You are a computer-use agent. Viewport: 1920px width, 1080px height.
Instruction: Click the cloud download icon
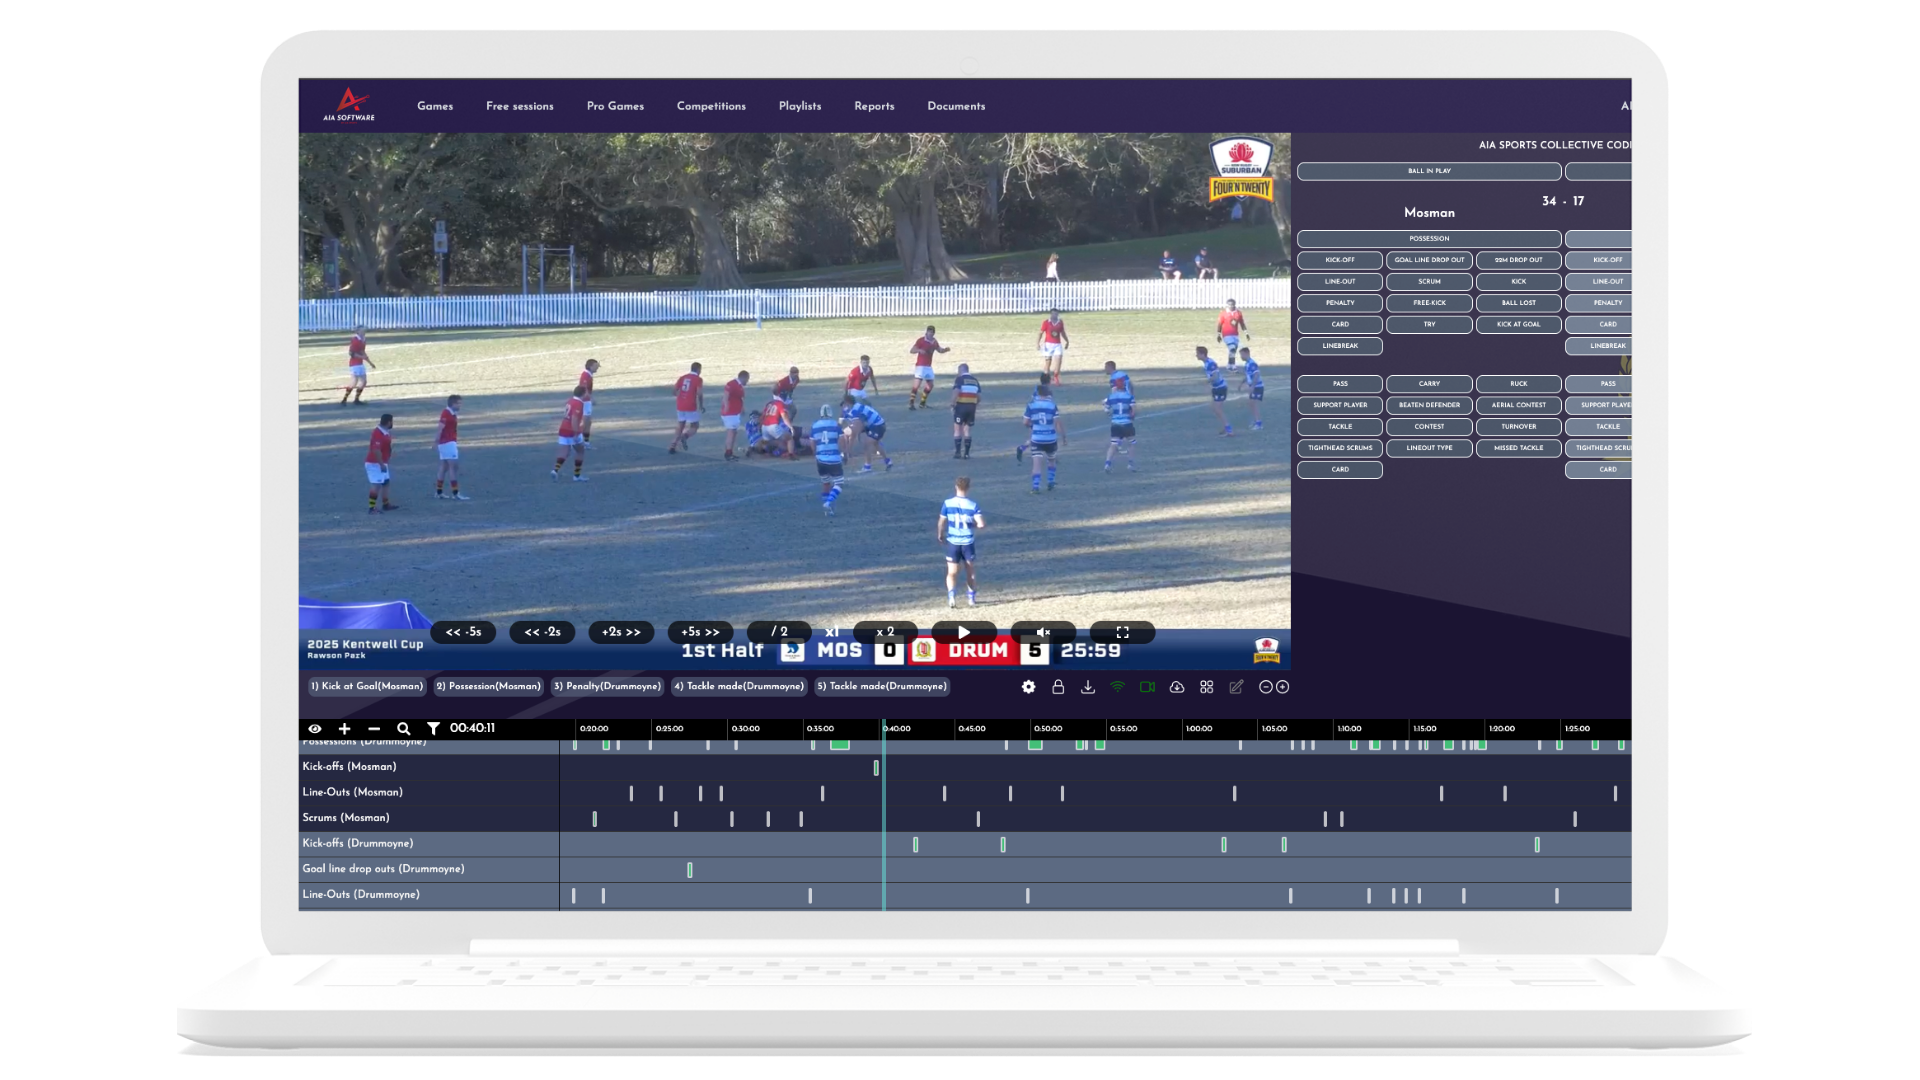click(1177, 687)
